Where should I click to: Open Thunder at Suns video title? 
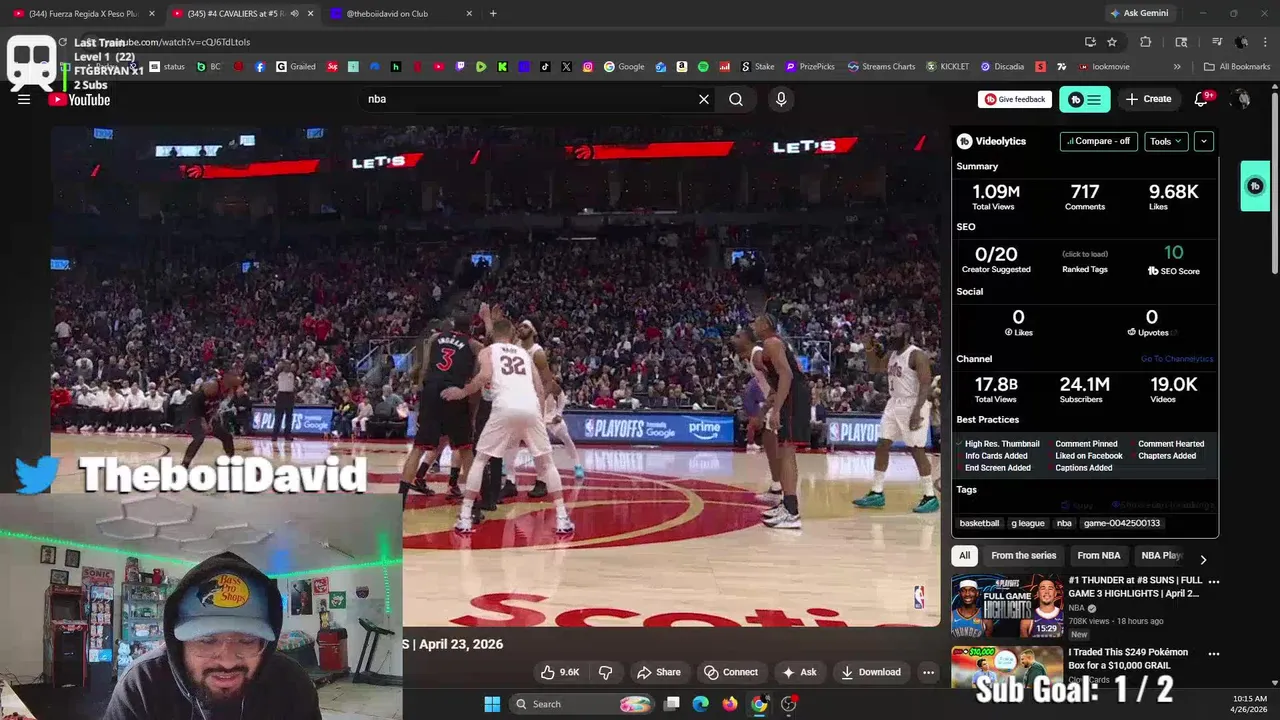click(1135, 586)
